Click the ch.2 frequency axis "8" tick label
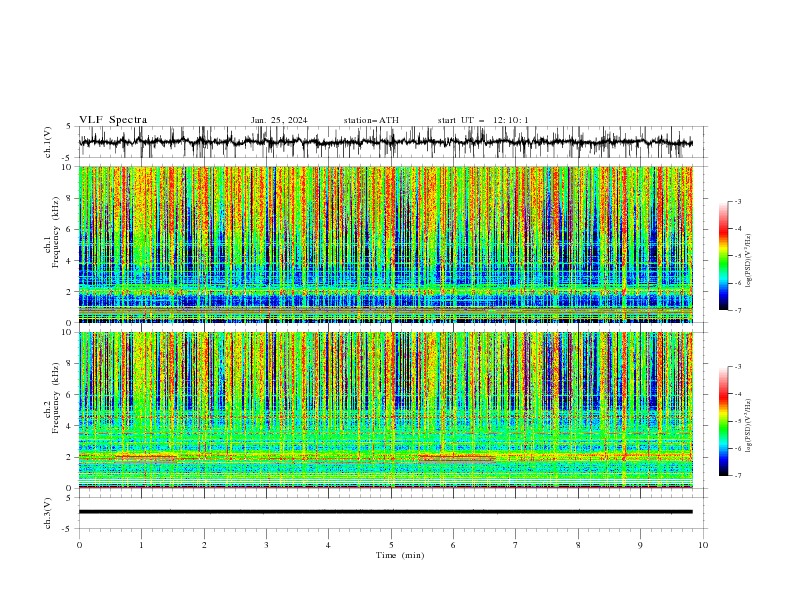The width and height of the screenshot is (792, 612). (x=71, y=364)
